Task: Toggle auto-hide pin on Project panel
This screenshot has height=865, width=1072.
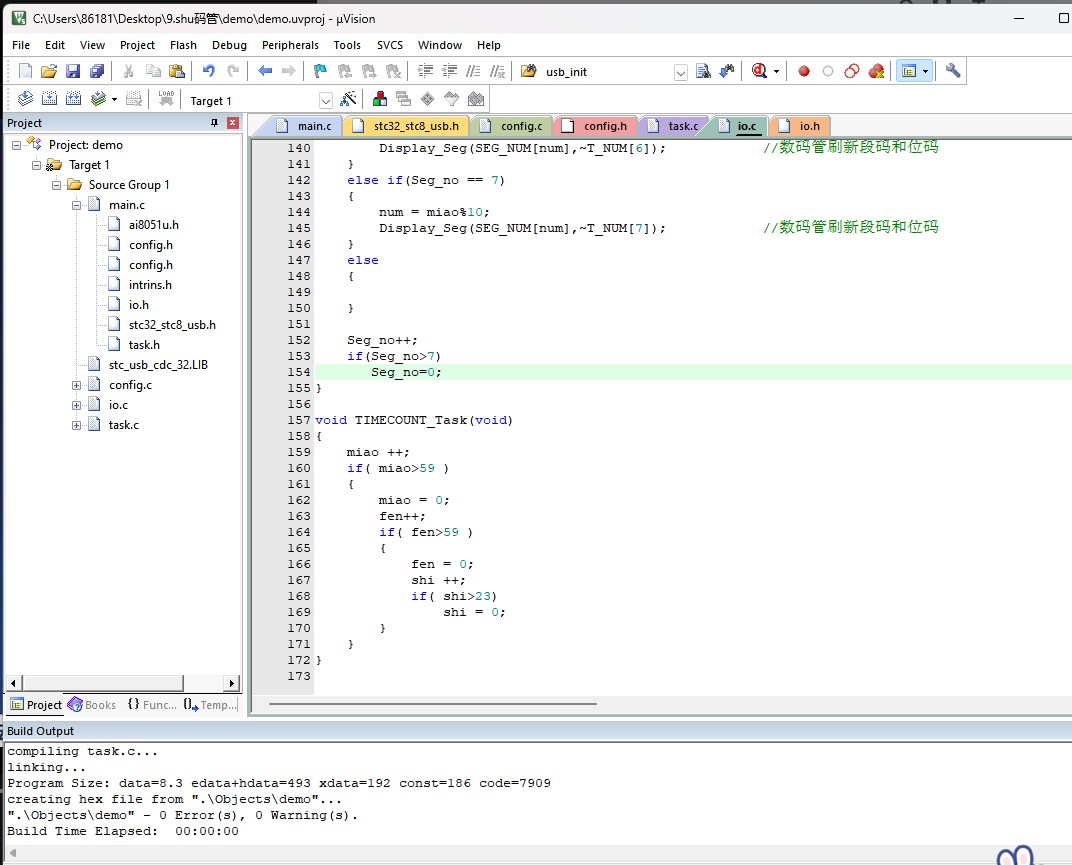Action: [x=215, y=122]
